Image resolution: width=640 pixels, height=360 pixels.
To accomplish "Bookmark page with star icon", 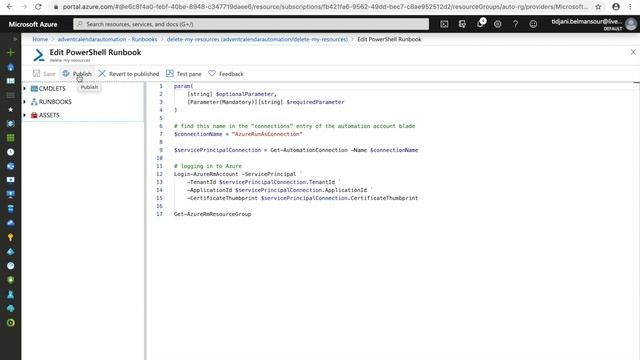I will [598, 7].
